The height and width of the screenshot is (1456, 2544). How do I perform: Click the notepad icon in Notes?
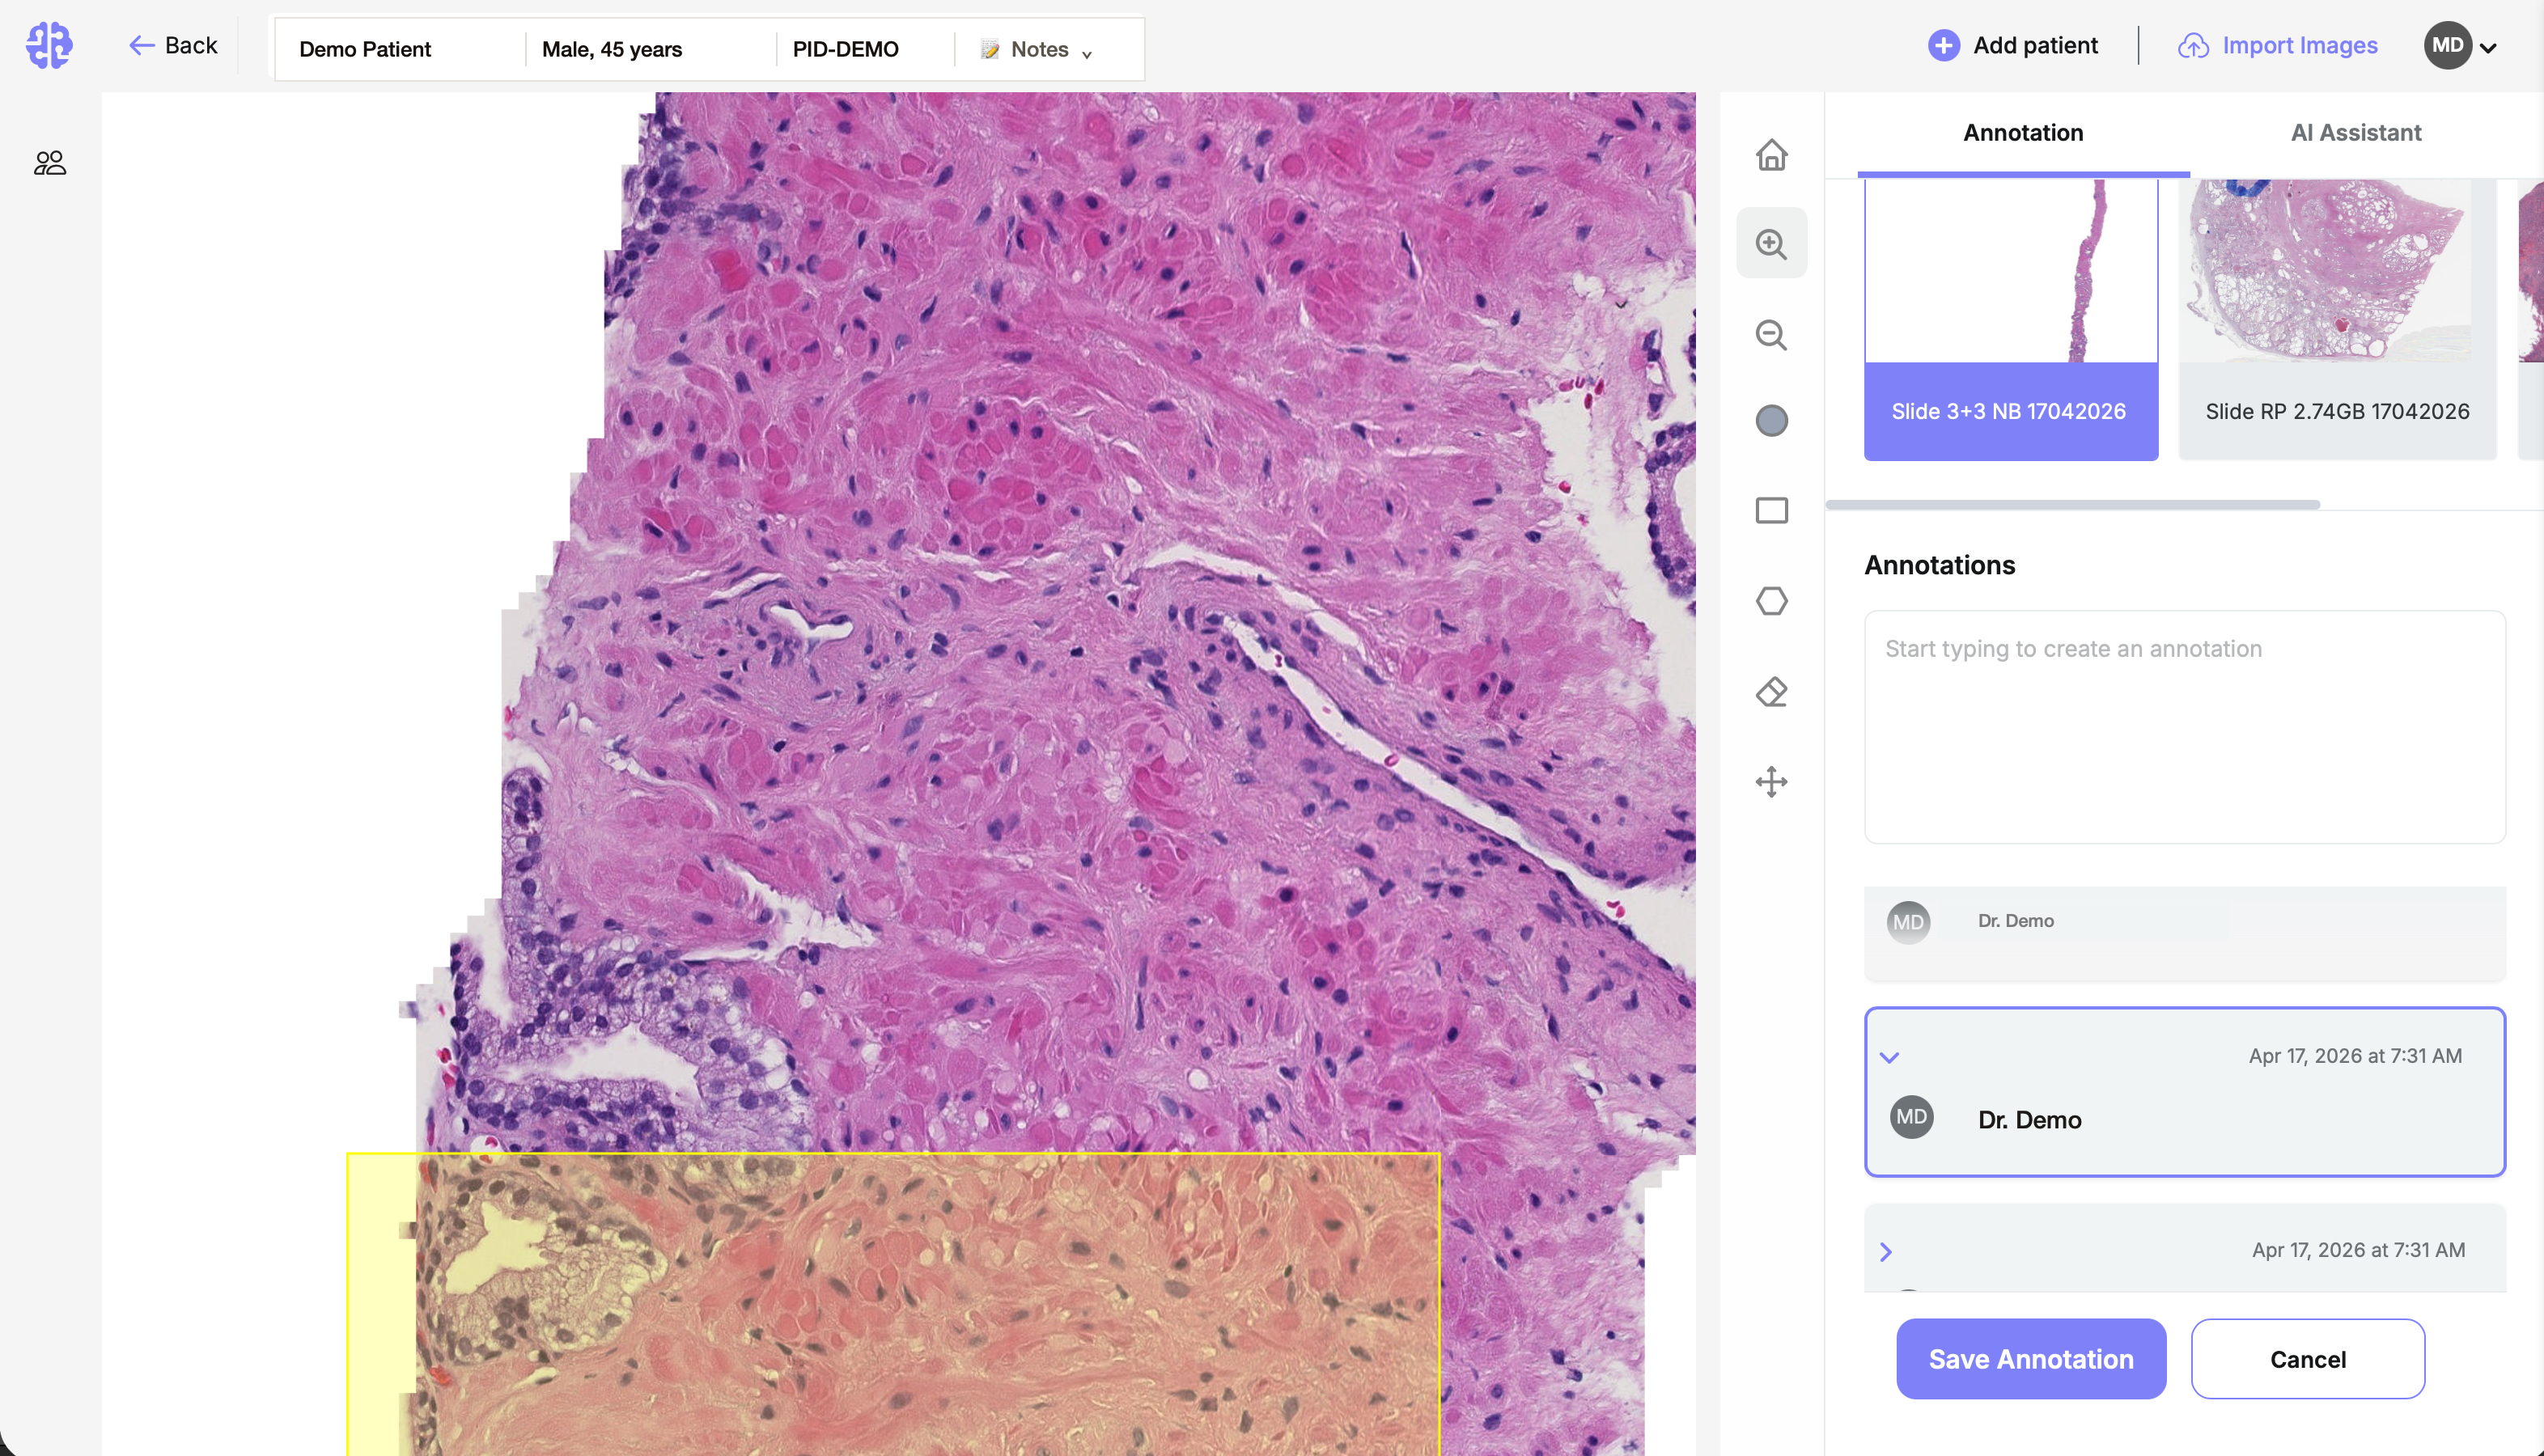[990, 49]
